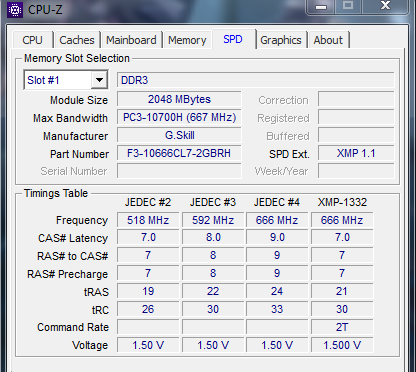Click the Memory Slot Selection group label
The height and width of the screenshot is (372, 416).
tap(77, 58)
